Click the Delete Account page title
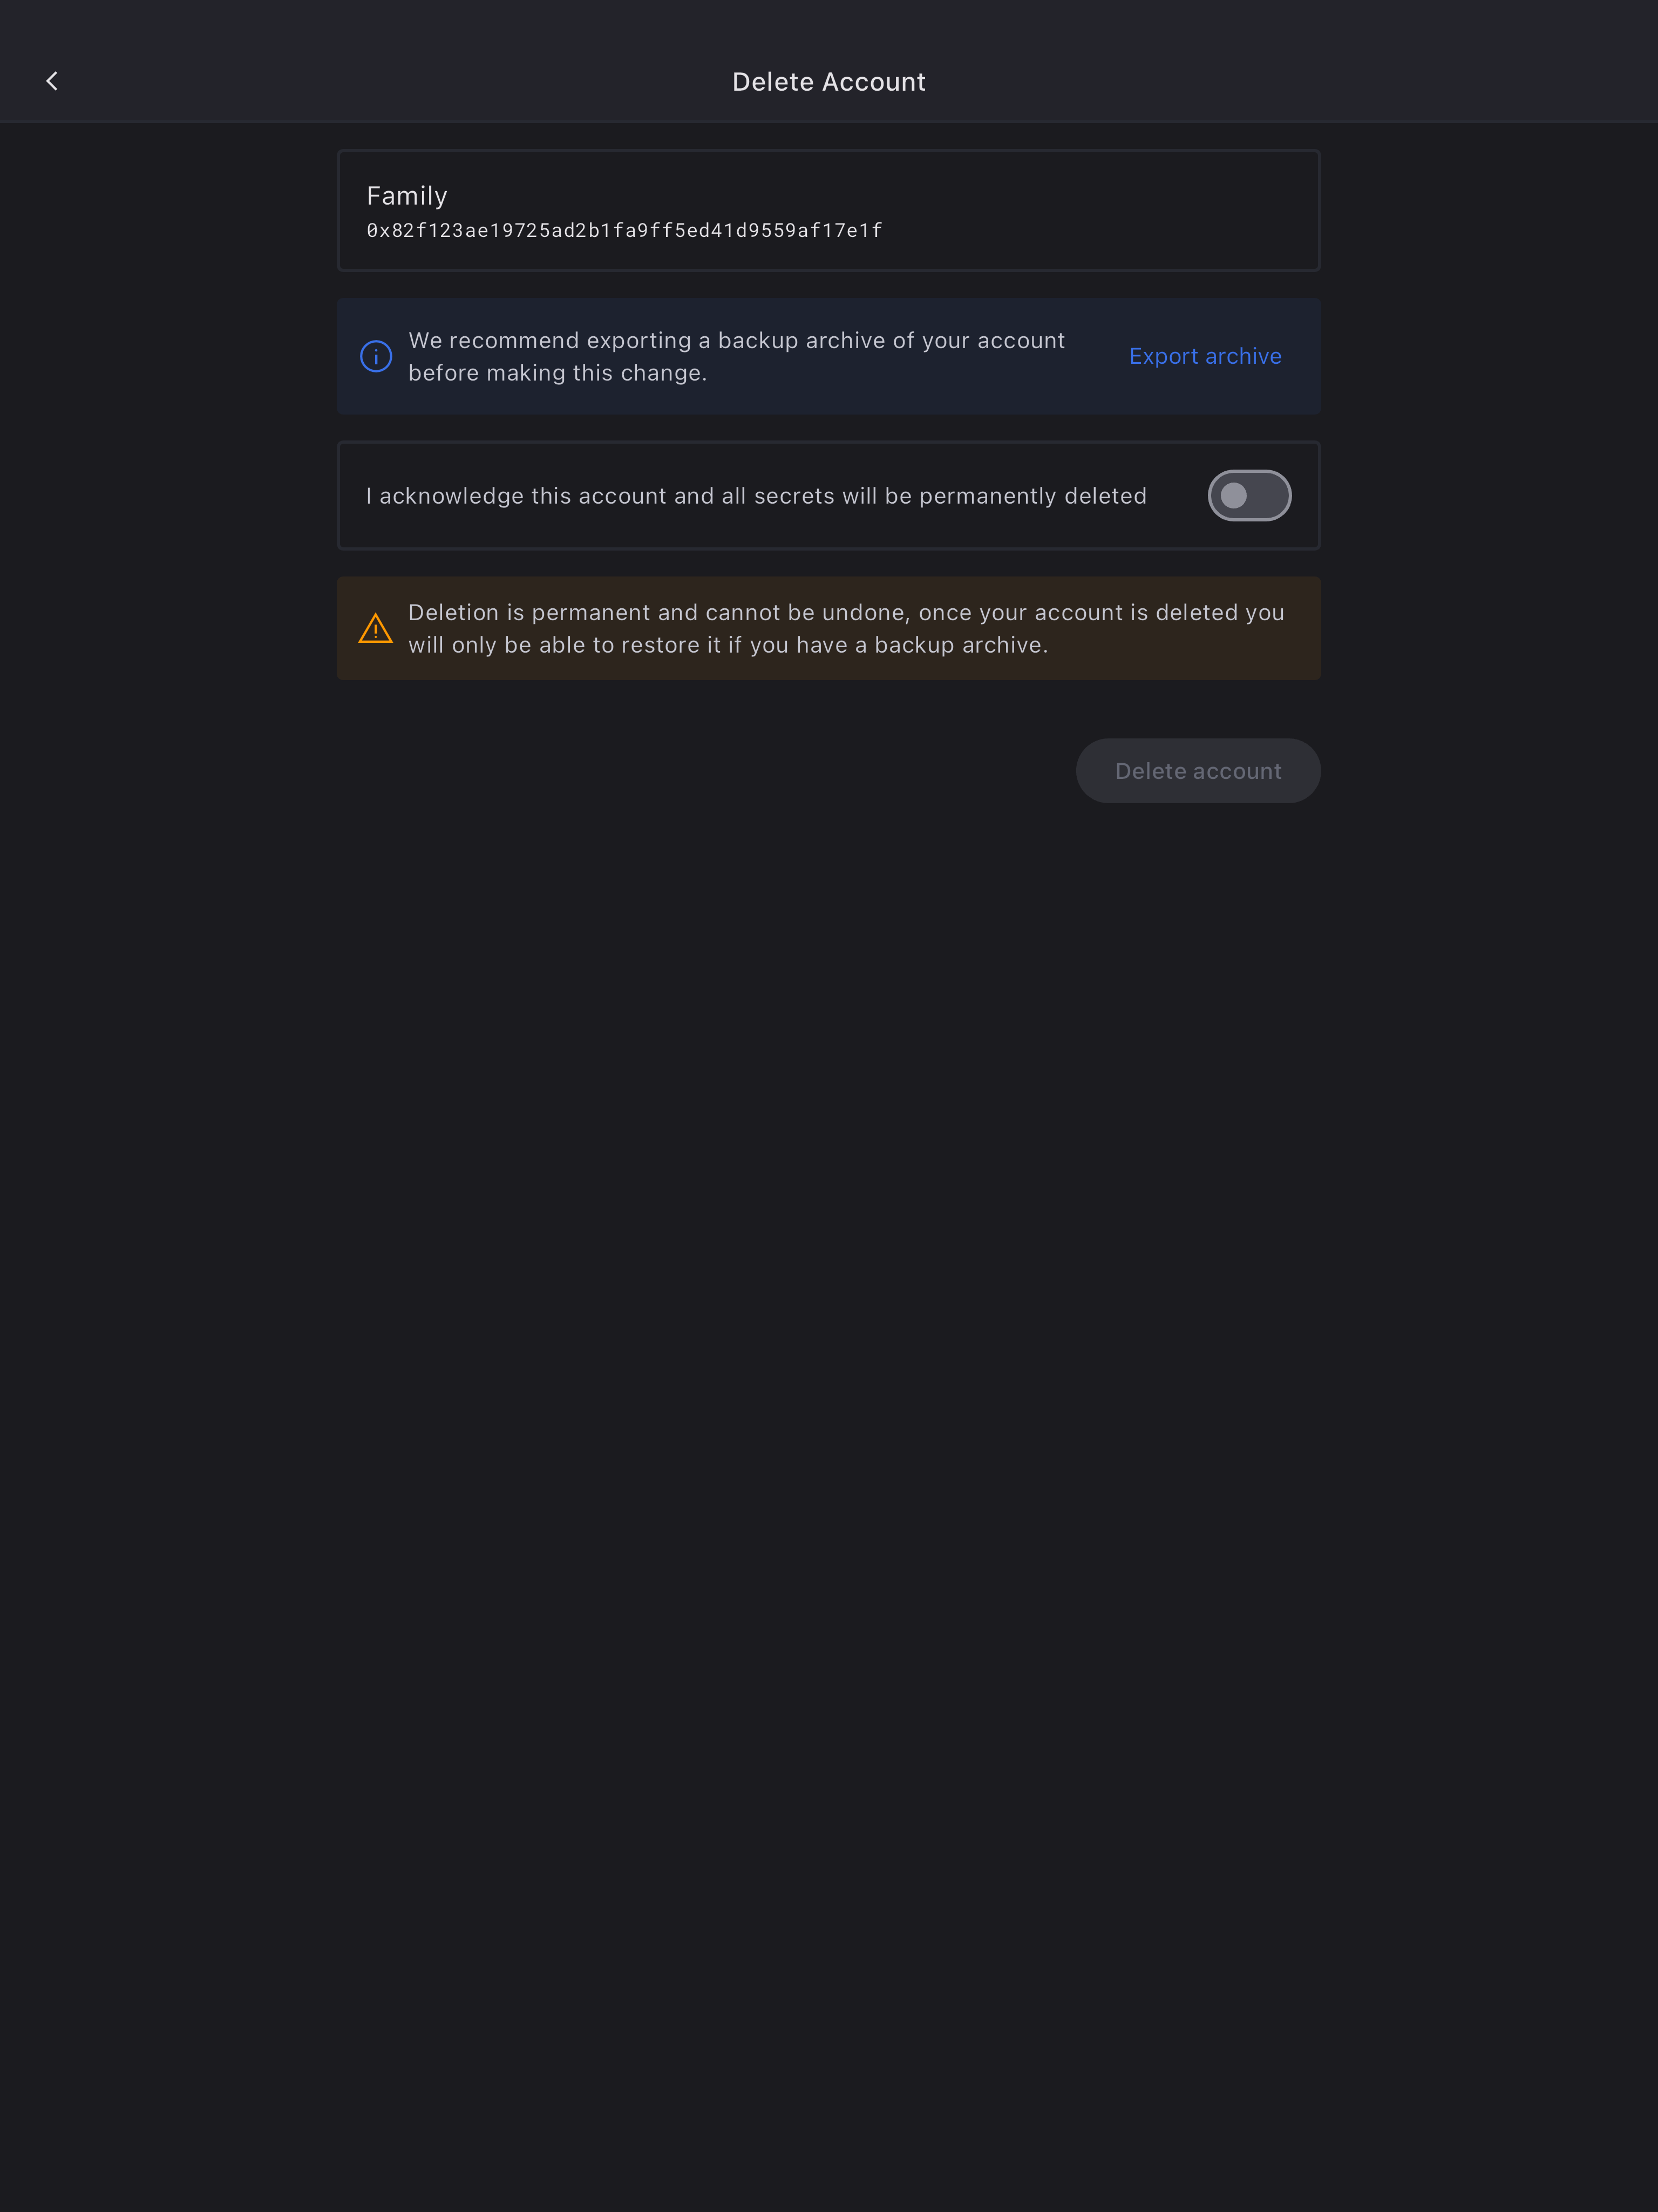 pos(829,82)
